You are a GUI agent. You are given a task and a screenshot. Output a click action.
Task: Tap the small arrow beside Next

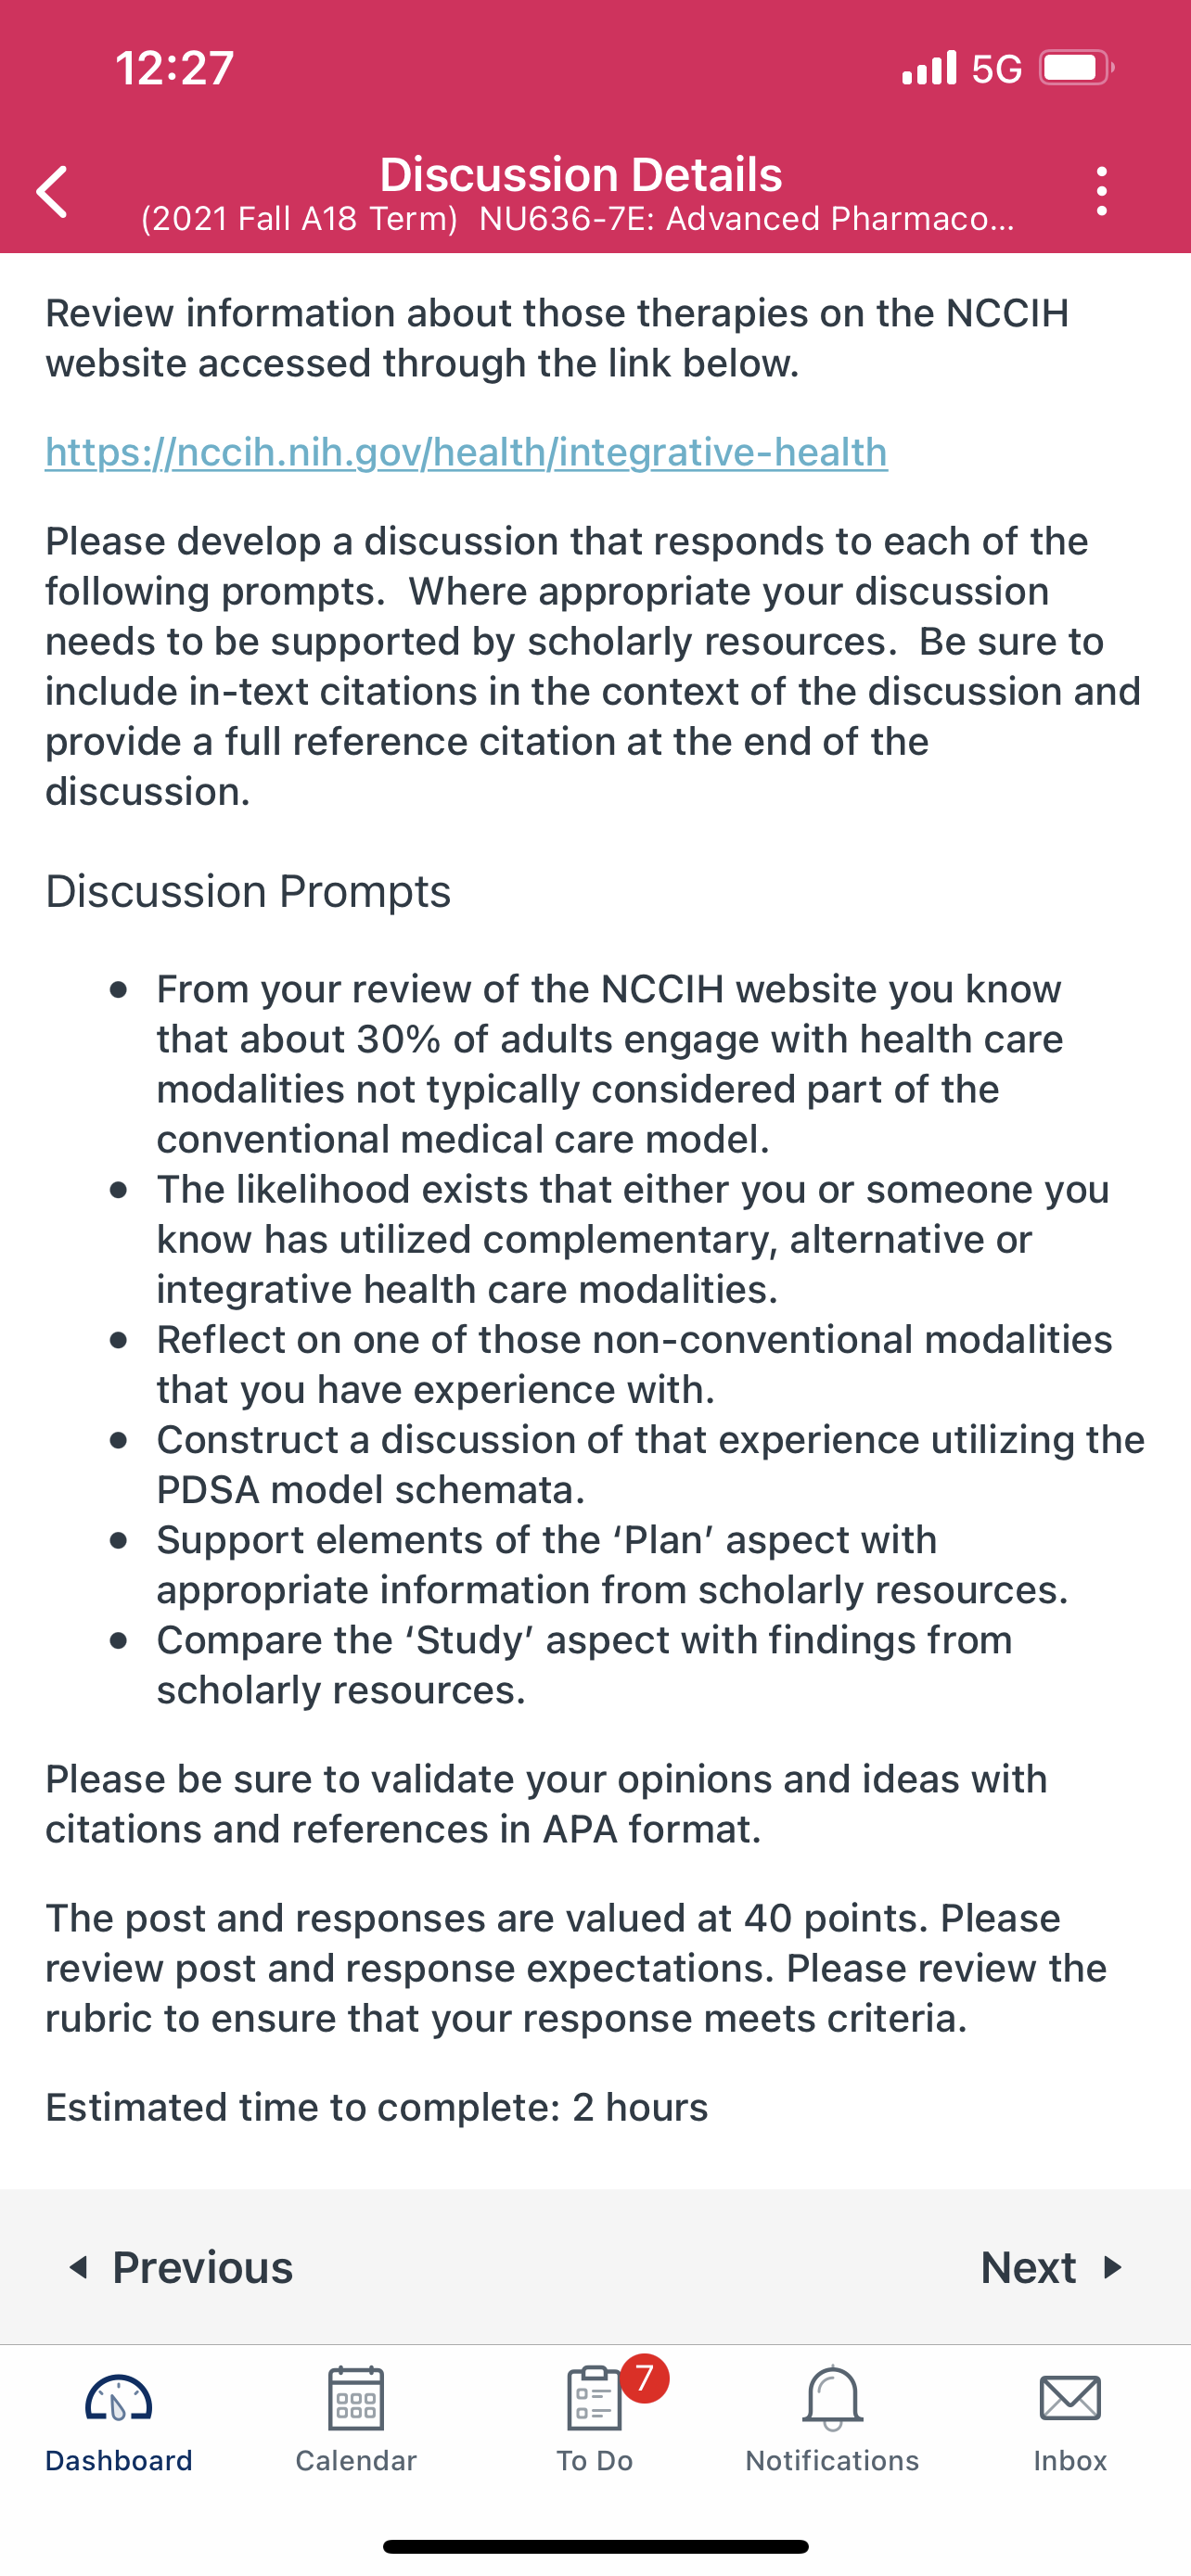[x=1113, y=2267]
